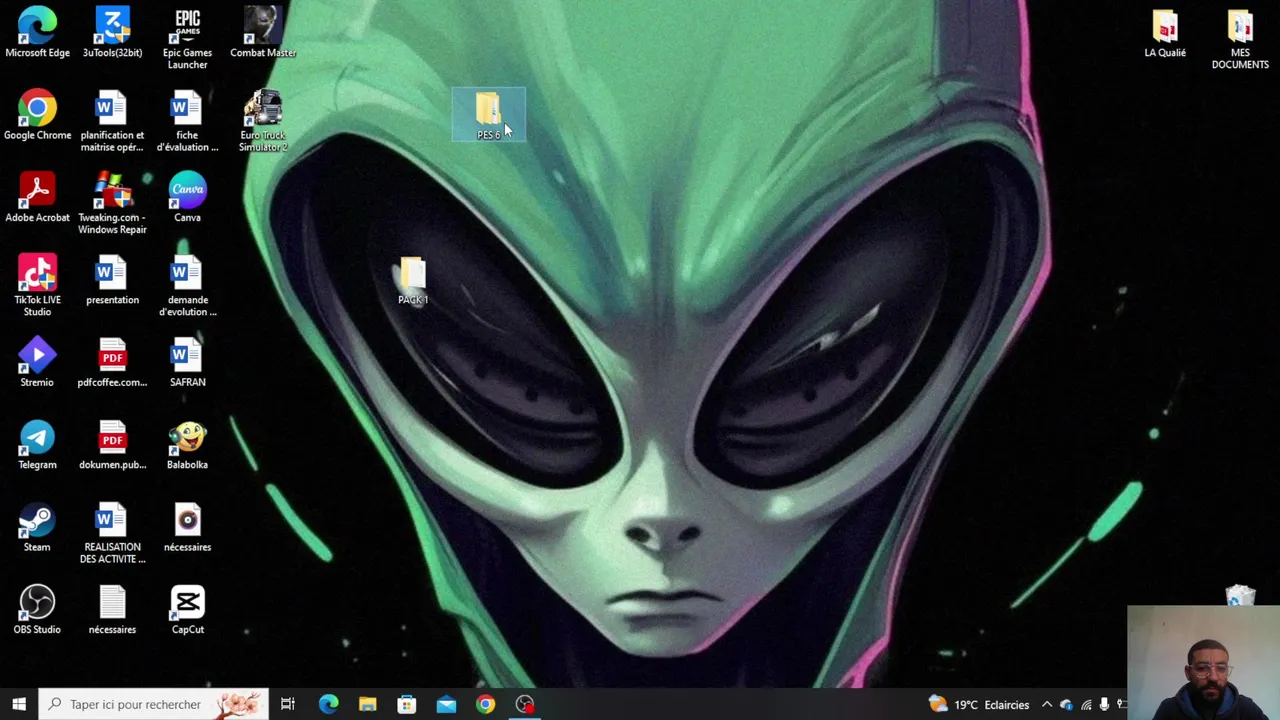Click the recording app taskbar icon

[x=525, y=704]
